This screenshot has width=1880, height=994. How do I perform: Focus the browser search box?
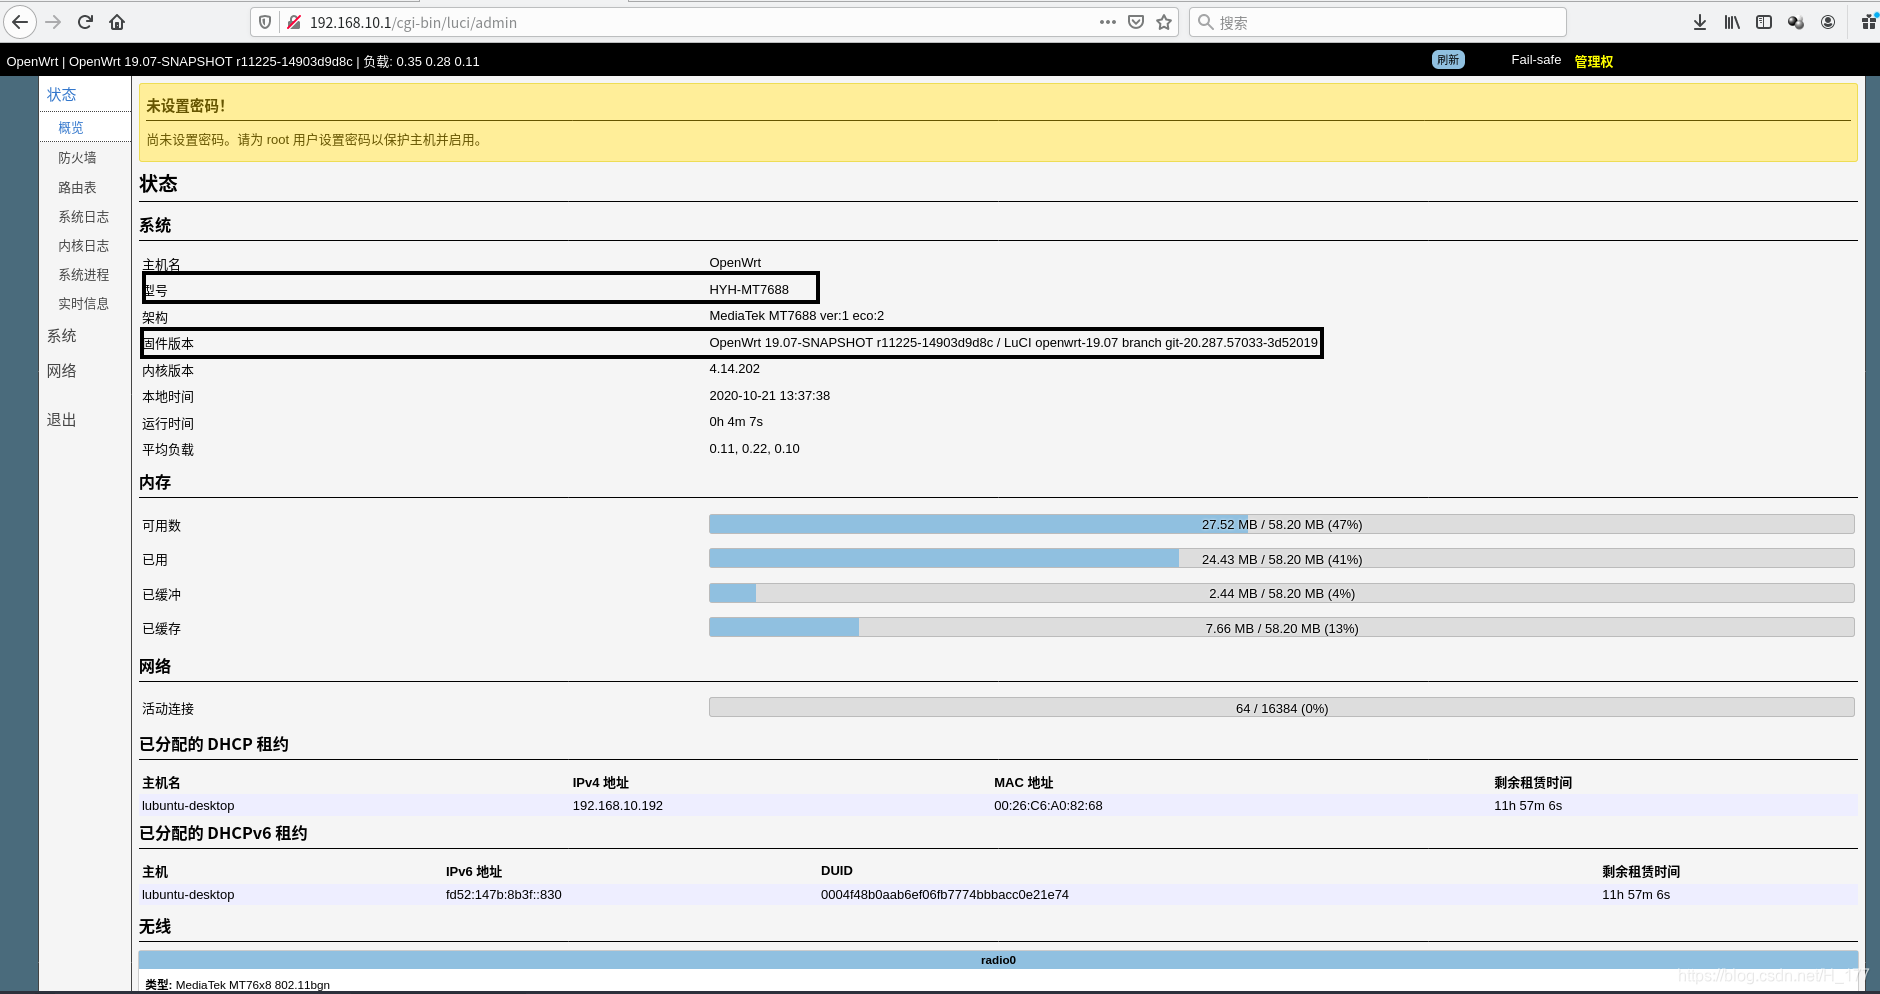coord(1378,22)
